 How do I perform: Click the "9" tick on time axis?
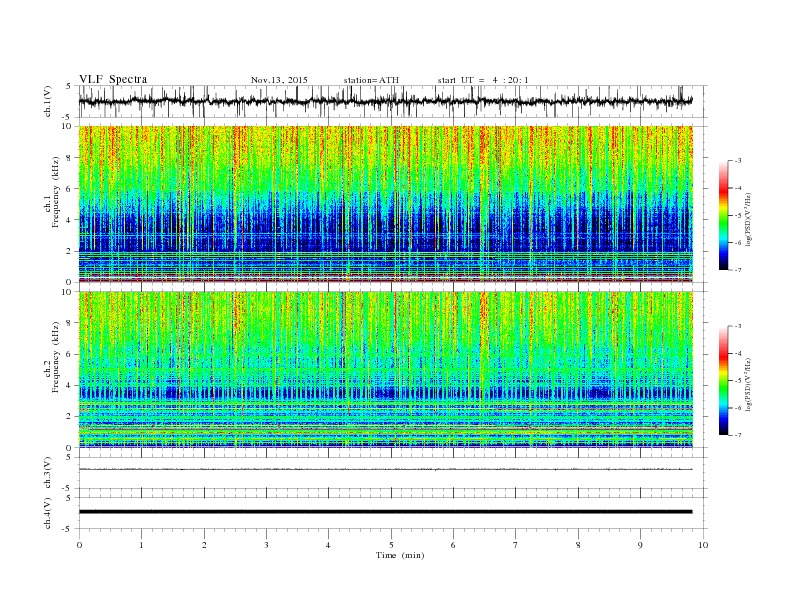click(x=640, y=545)
